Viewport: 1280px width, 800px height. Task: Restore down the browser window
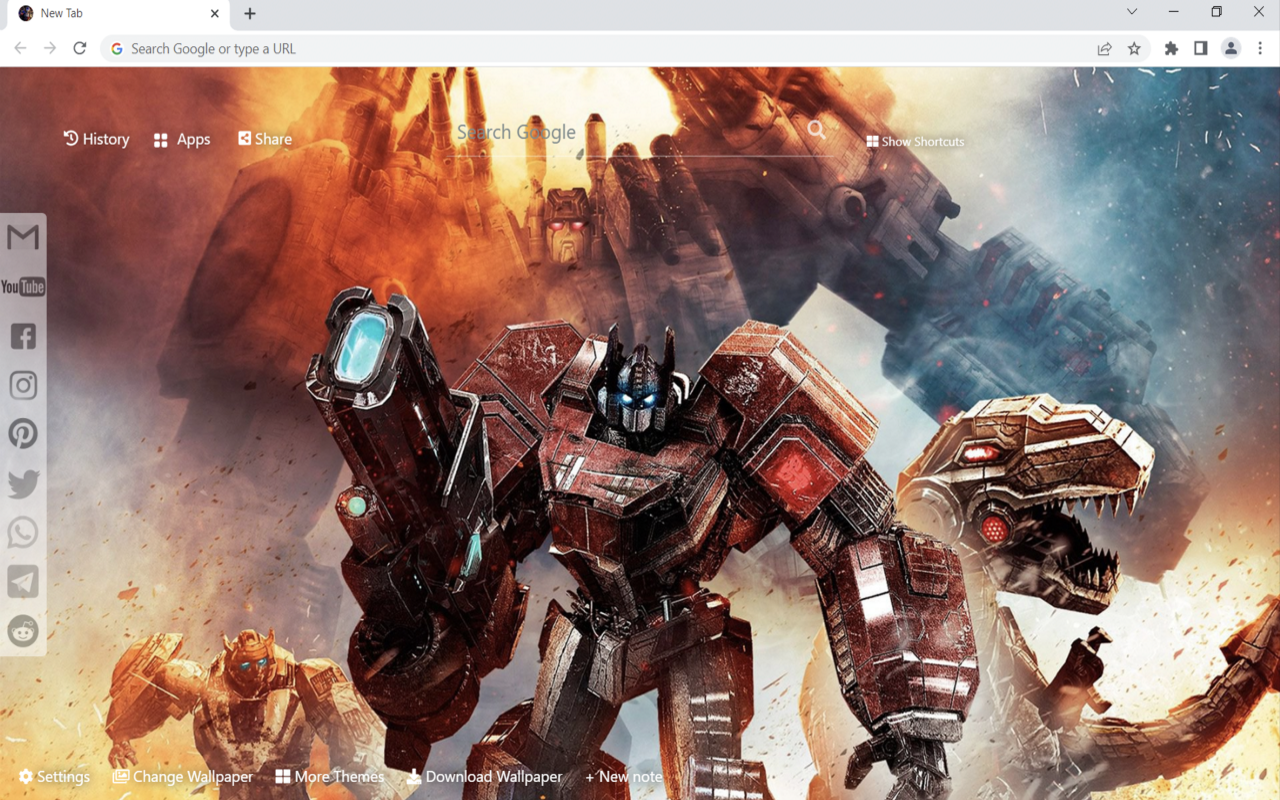point(1216,12)
